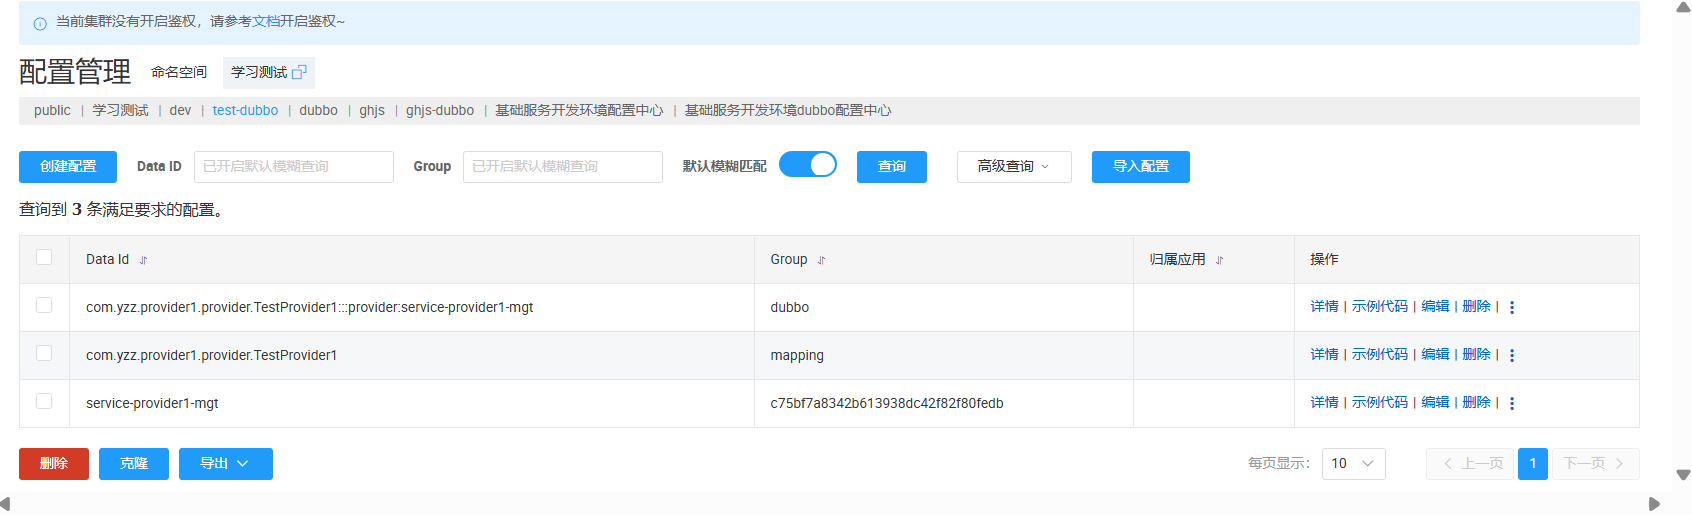Click 删除 link for the service-provider1-mgt row
1692x517 pixels.
tap(1476, 403)
